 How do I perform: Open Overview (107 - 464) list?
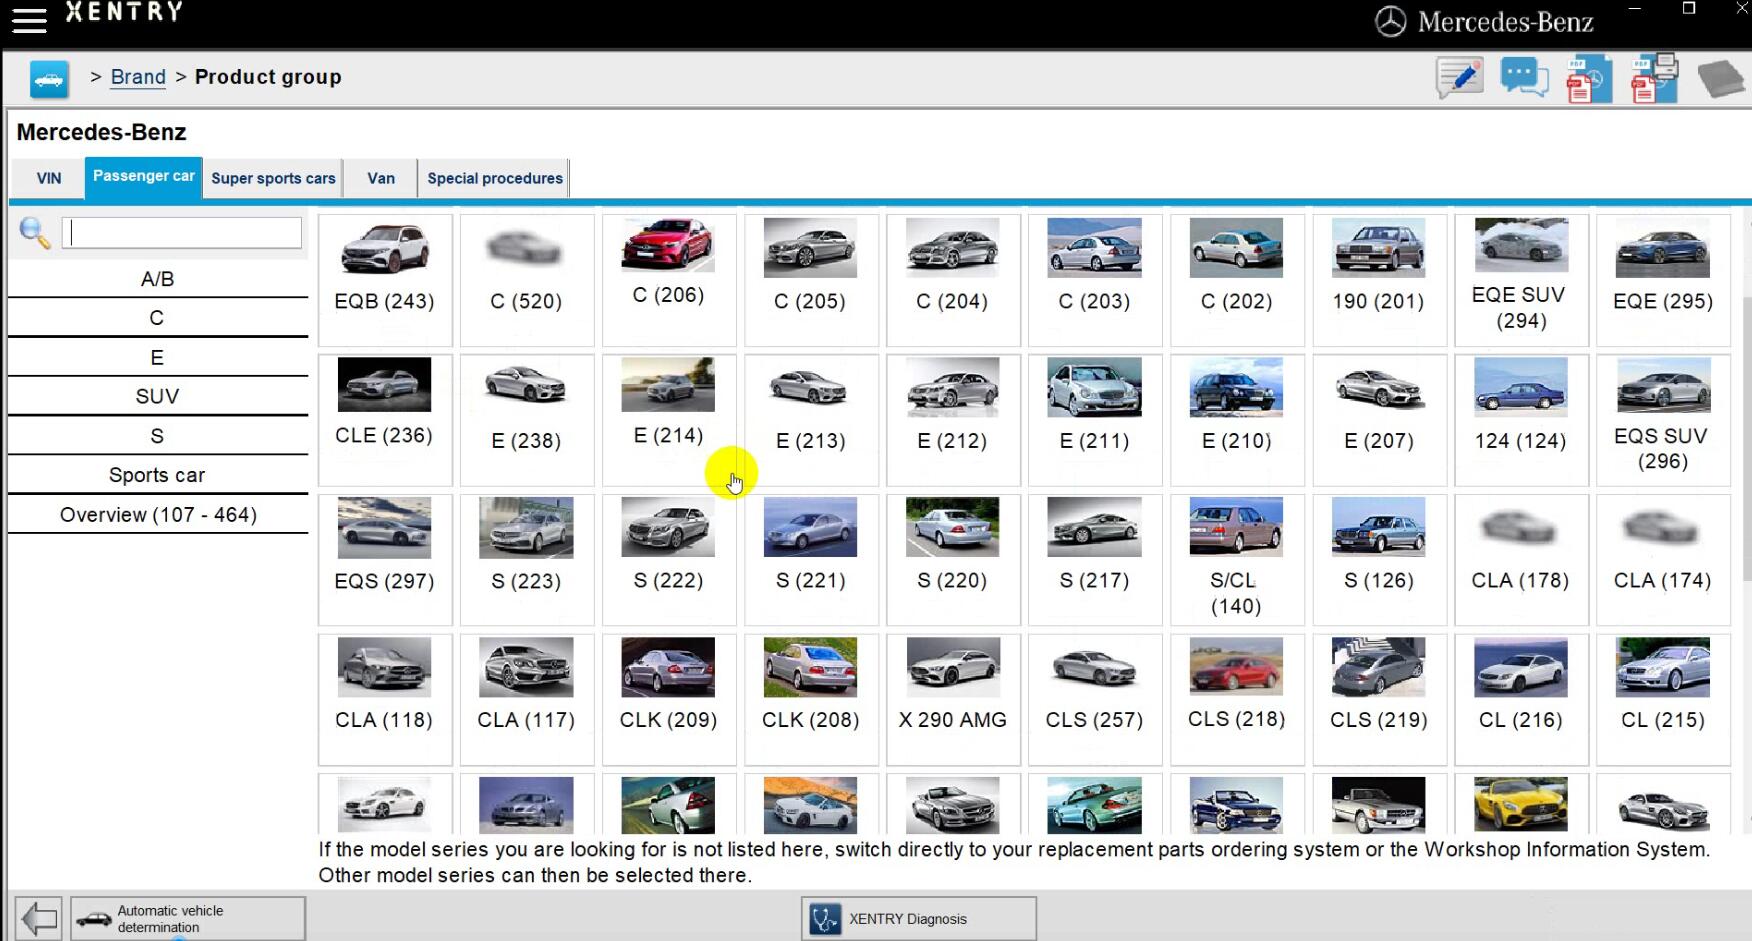[x=157, y=515]
